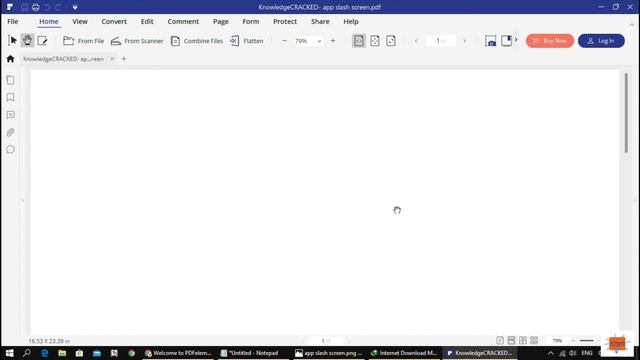Open Windows Start menu
The width and height of the screenshot is (640, 360).
[9, 353]
